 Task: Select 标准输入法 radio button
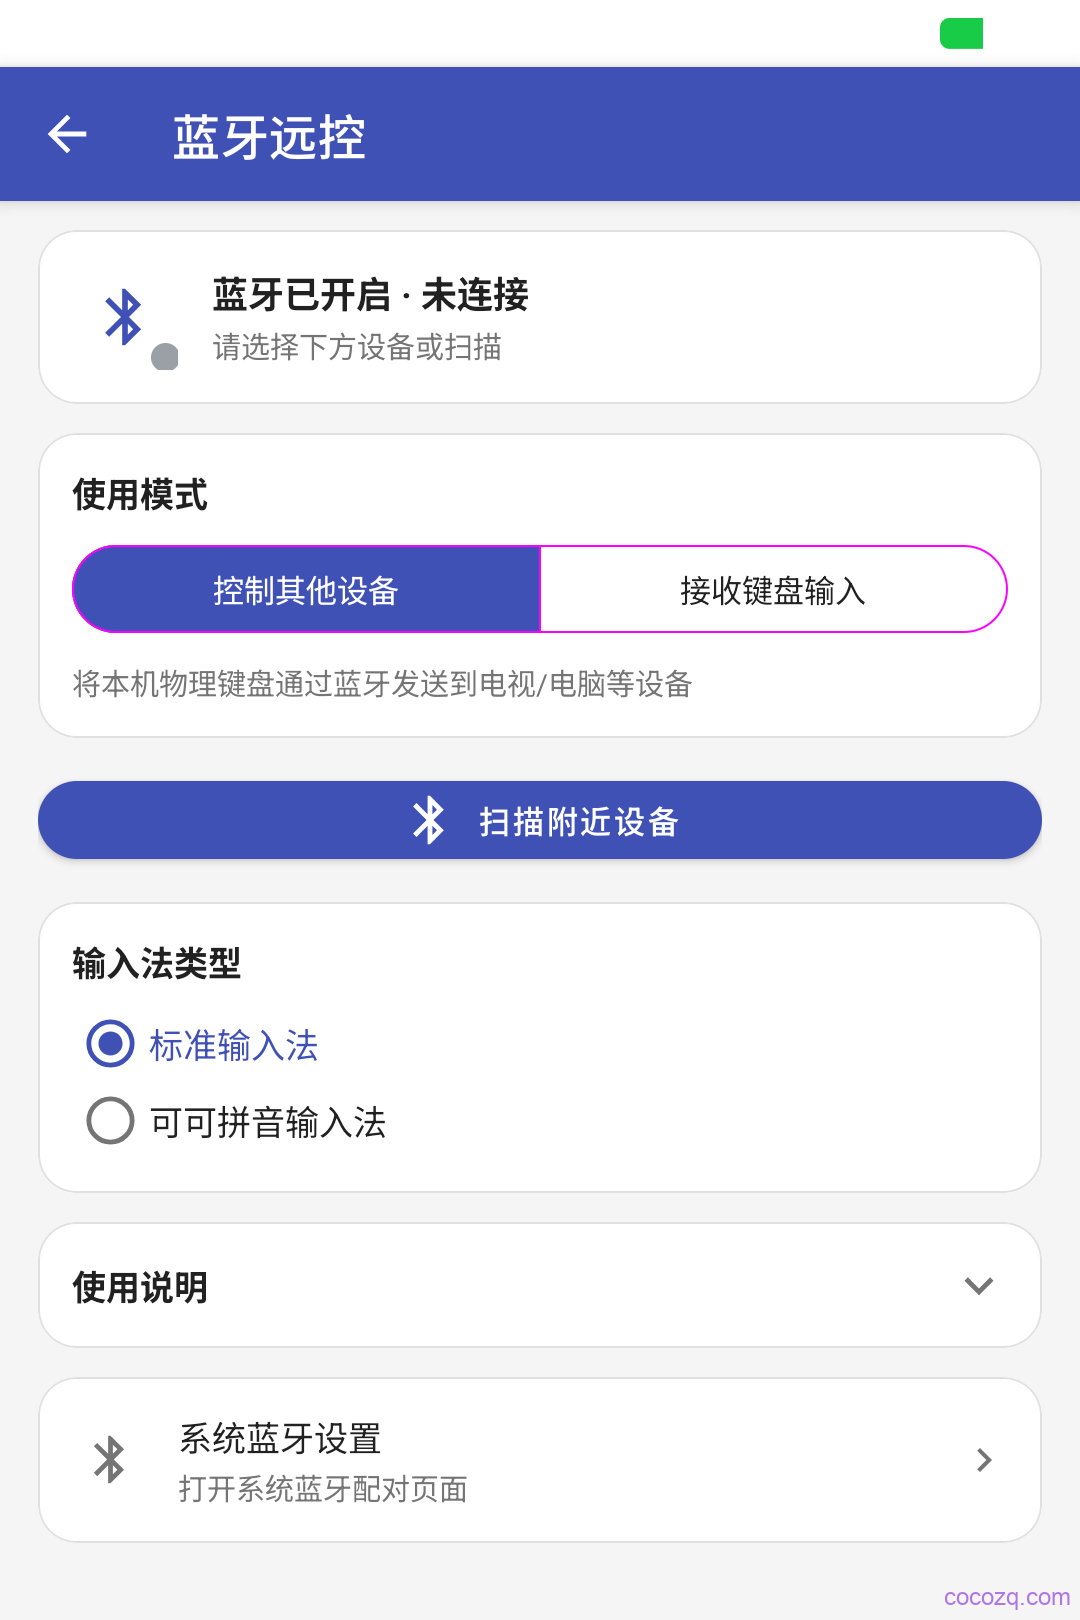(110, 1044)
